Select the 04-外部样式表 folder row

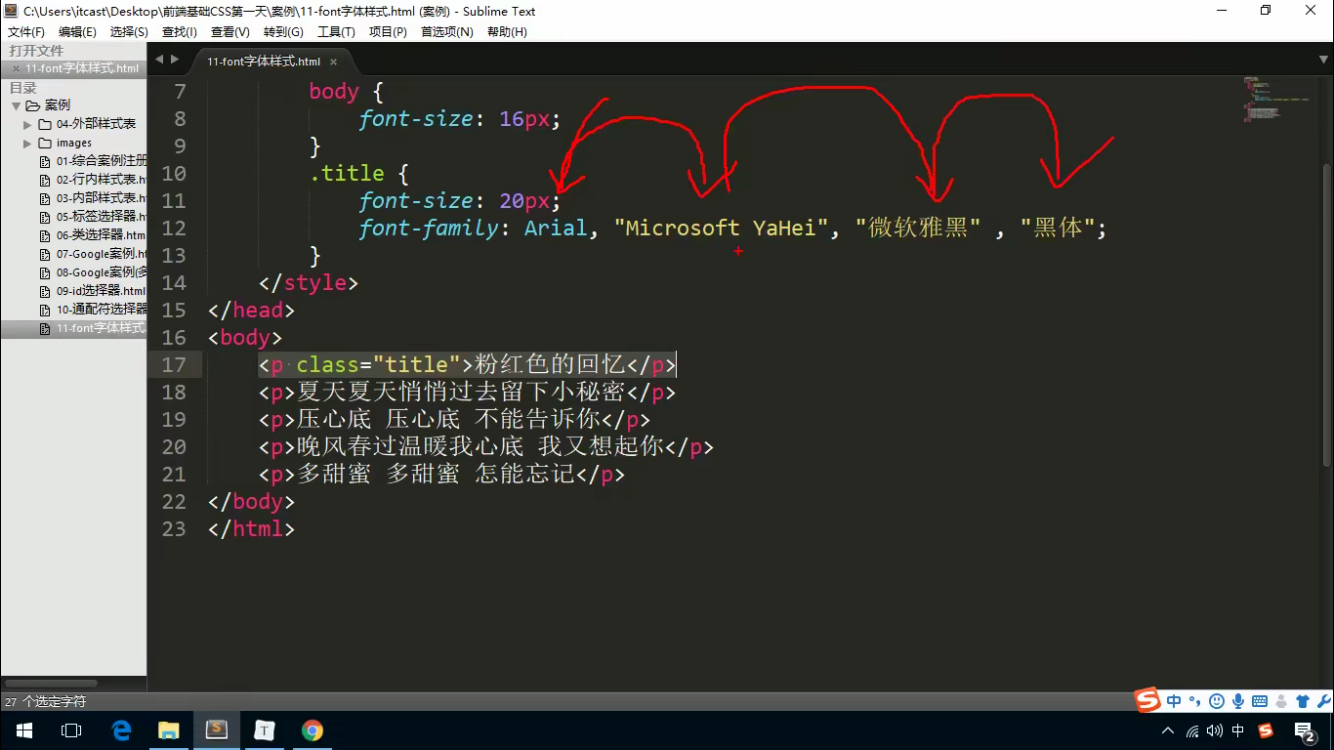[74, 124]
